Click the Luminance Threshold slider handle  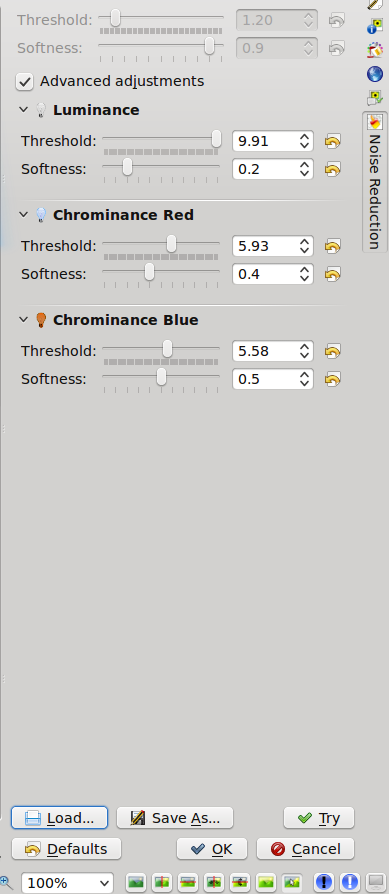[x=216, y=139]
